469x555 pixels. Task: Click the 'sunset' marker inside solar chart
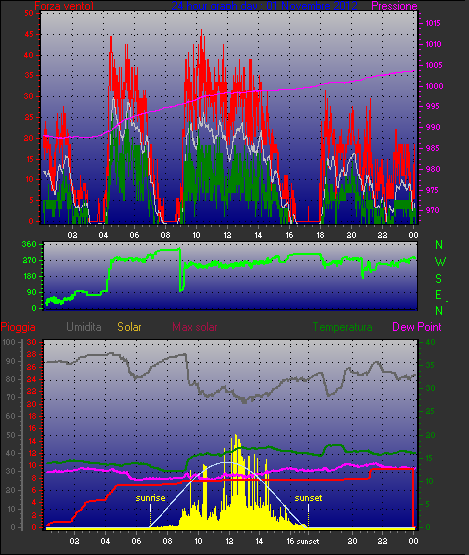click(x=308, y=498)
